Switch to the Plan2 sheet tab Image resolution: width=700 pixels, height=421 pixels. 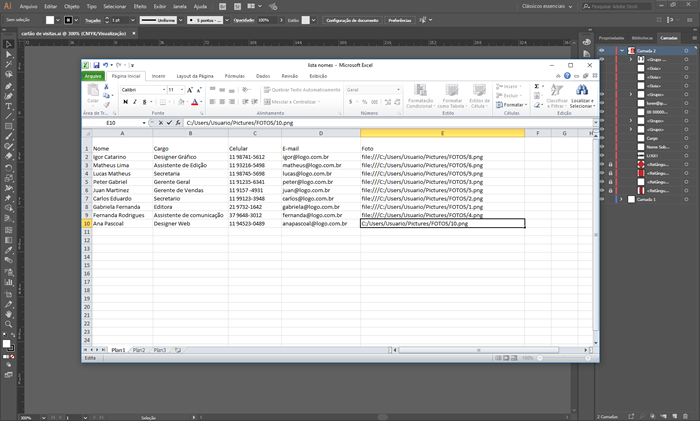pyautogui.click(x=139, y=350)
